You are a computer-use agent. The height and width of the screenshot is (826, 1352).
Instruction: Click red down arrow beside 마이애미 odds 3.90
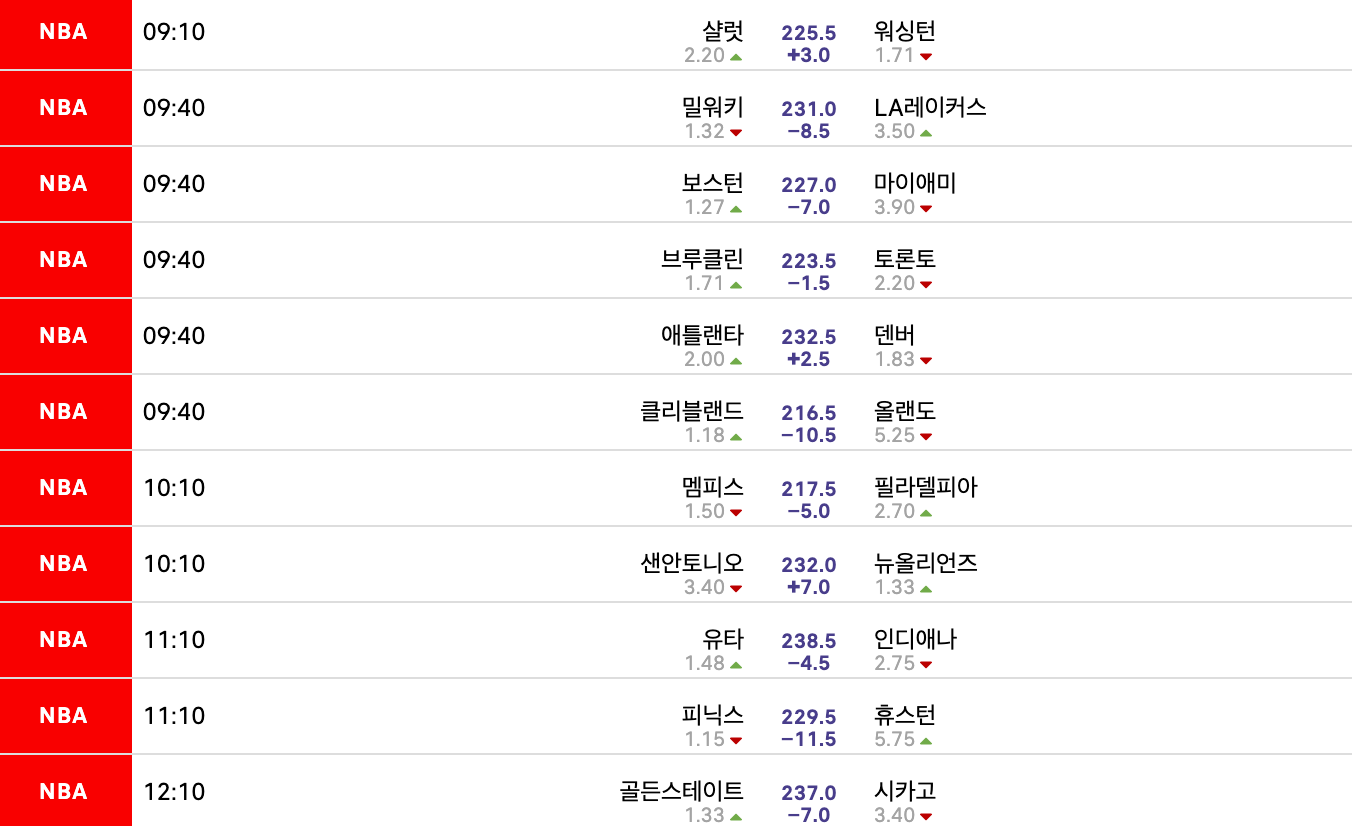pyautogui.click(x=926, y=209)
